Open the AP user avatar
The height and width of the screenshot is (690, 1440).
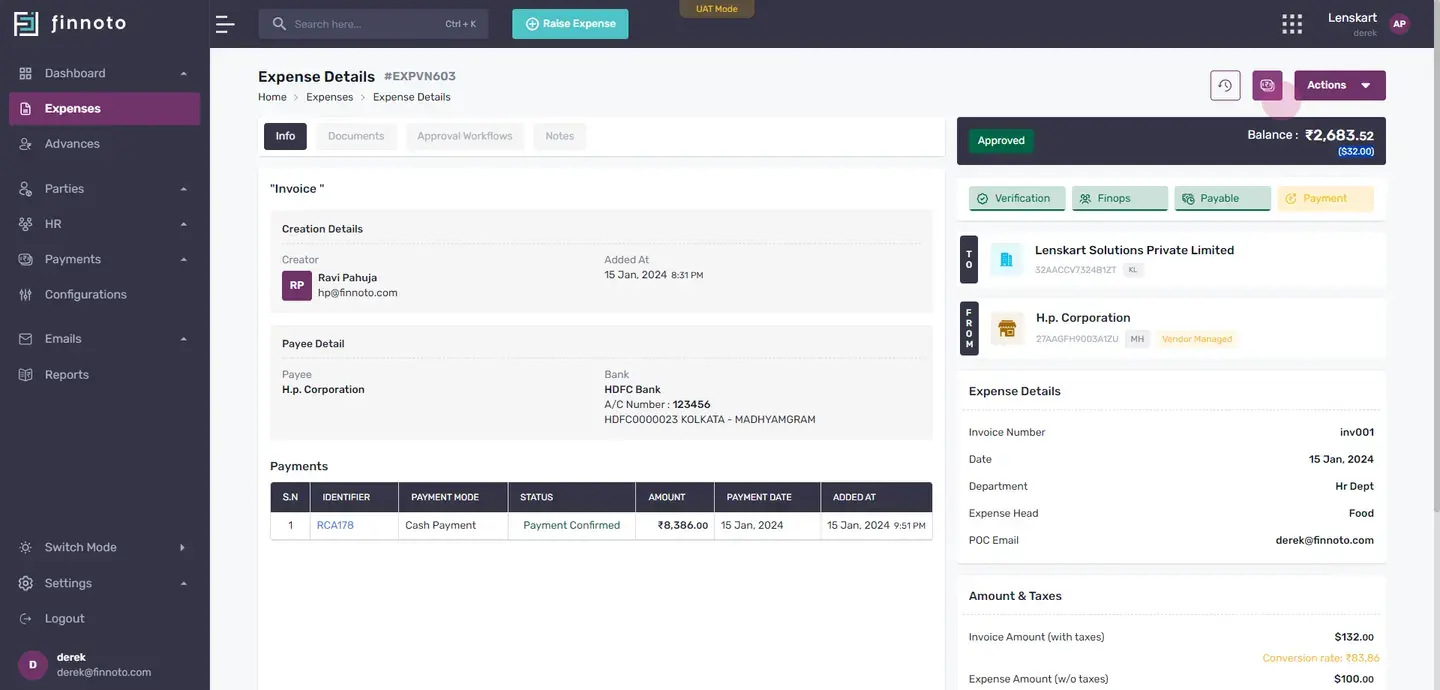1399,24
